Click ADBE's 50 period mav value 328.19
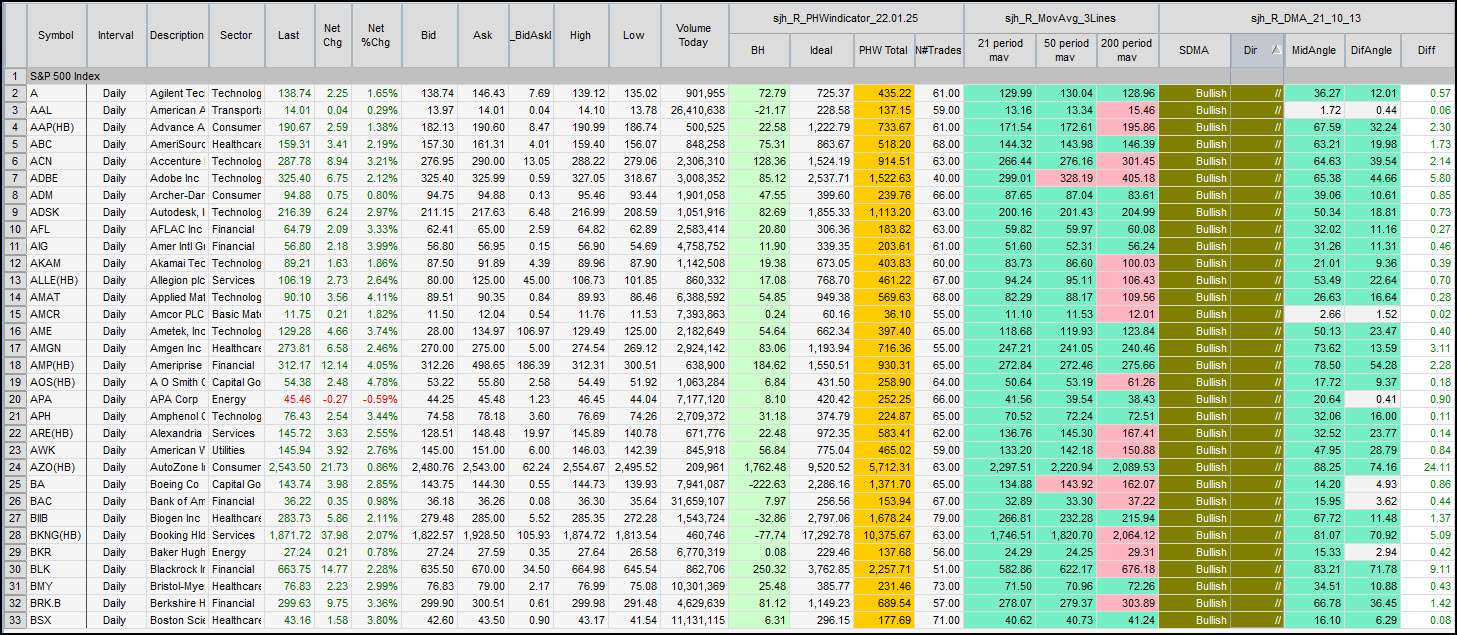This screenshot has width=1457, height=635. coord(1076,178)
